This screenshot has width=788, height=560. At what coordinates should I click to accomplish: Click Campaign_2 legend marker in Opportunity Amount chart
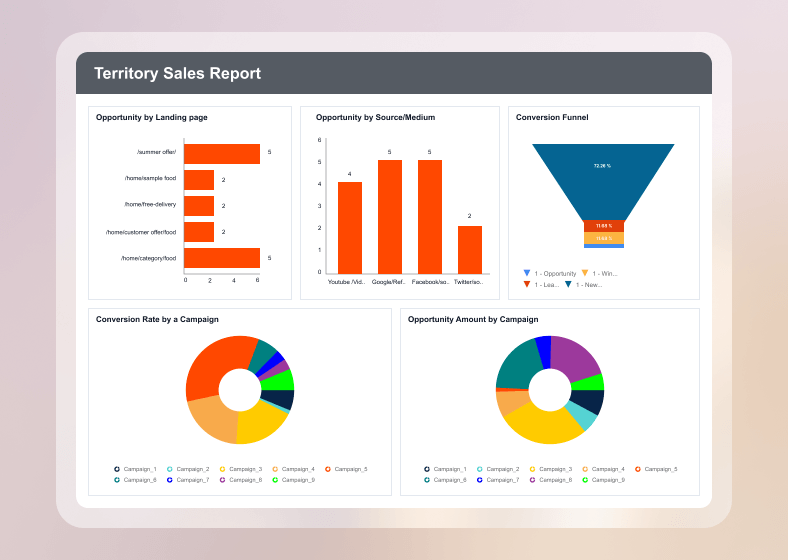[480, 469]
